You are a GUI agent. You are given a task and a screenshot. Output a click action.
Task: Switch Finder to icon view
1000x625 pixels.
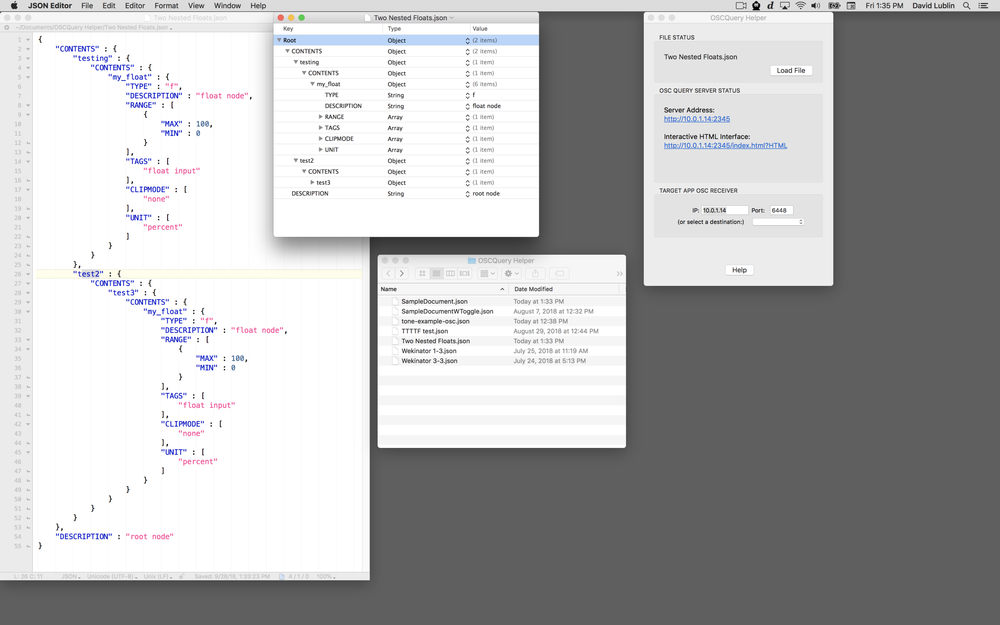pos(422,274)
